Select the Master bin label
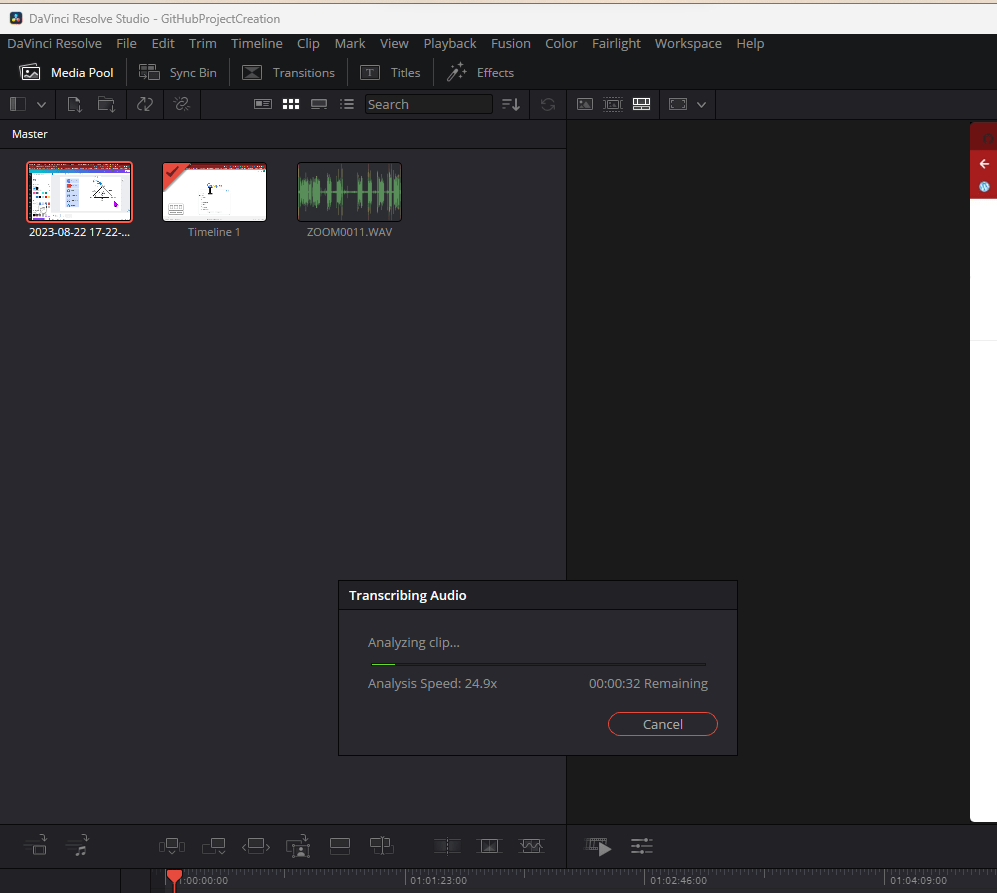Viewport: 997px width, 893px height. click(30, 134)
